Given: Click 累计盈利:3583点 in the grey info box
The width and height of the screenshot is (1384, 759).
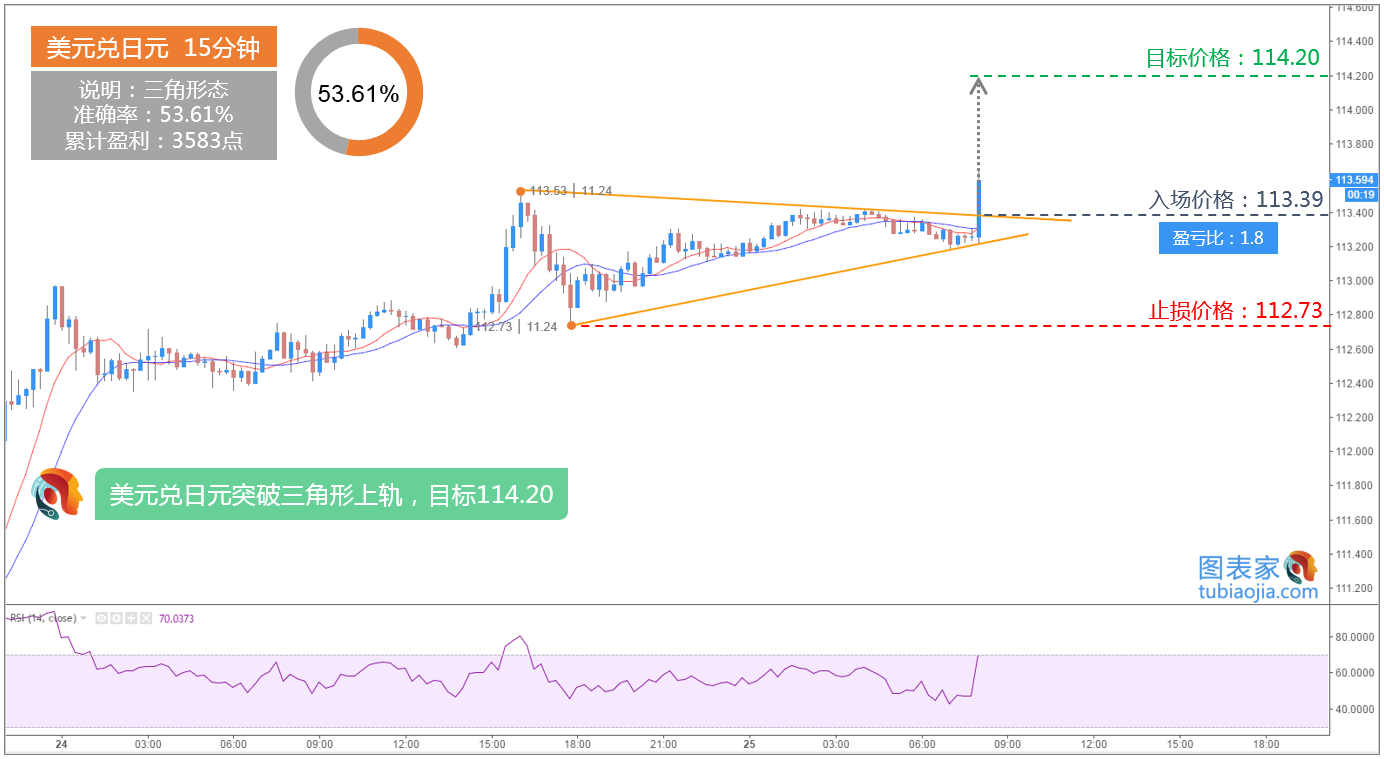Looking at the screenshot, I should pos(154,140).
